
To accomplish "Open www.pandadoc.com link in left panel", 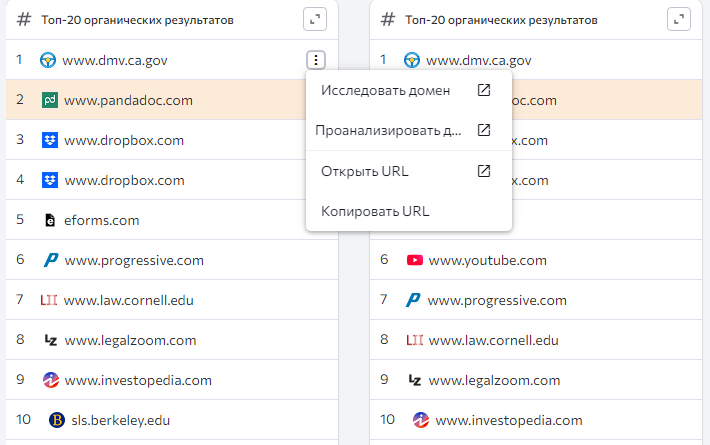I will coord(129,100).
